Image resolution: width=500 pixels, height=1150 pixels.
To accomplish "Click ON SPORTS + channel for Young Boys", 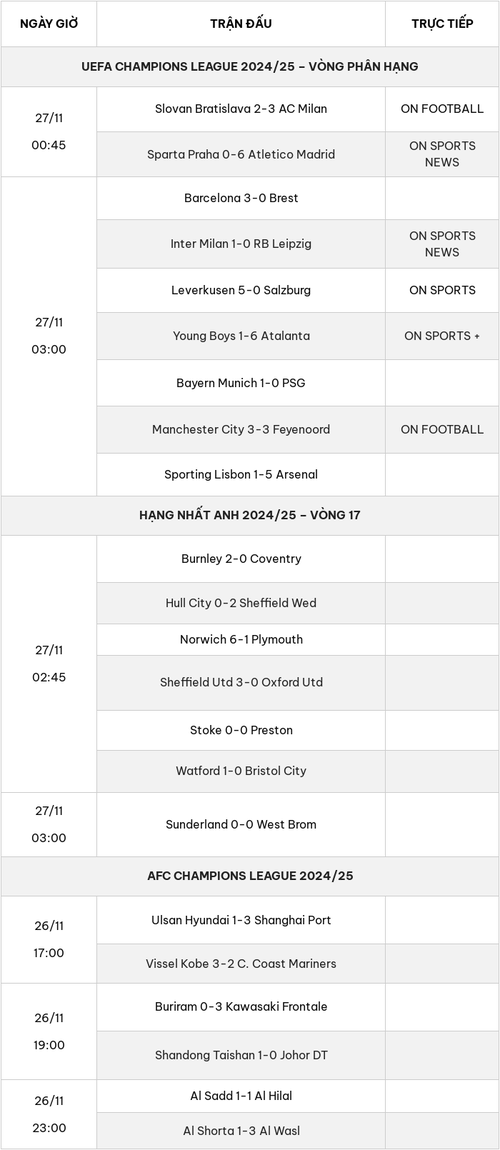I will [x=442, y=335].
